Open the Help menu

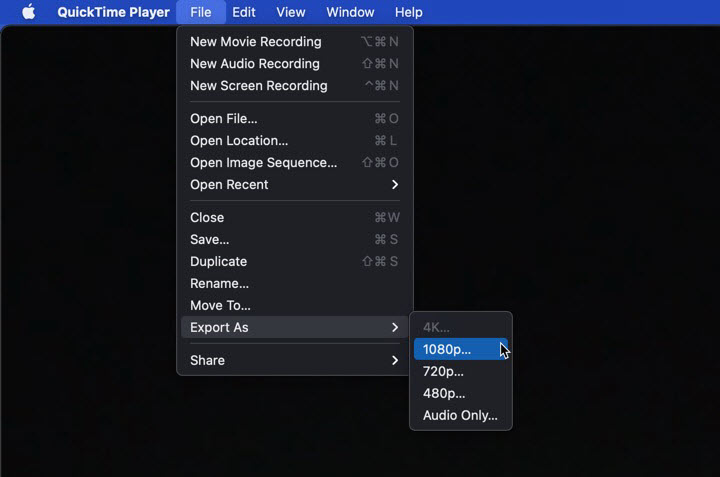(x=408, y=12)
